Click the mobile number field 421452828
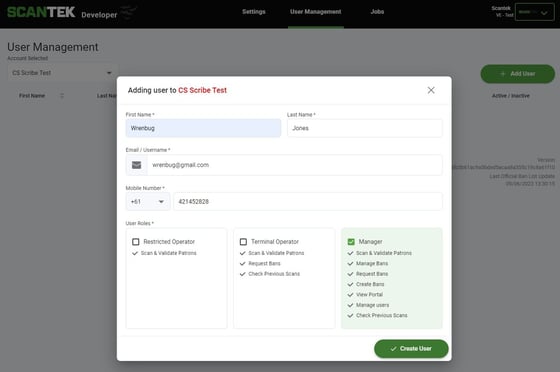Image resolution: width=560 pixels, height=372 pixels. click(308, 202)
